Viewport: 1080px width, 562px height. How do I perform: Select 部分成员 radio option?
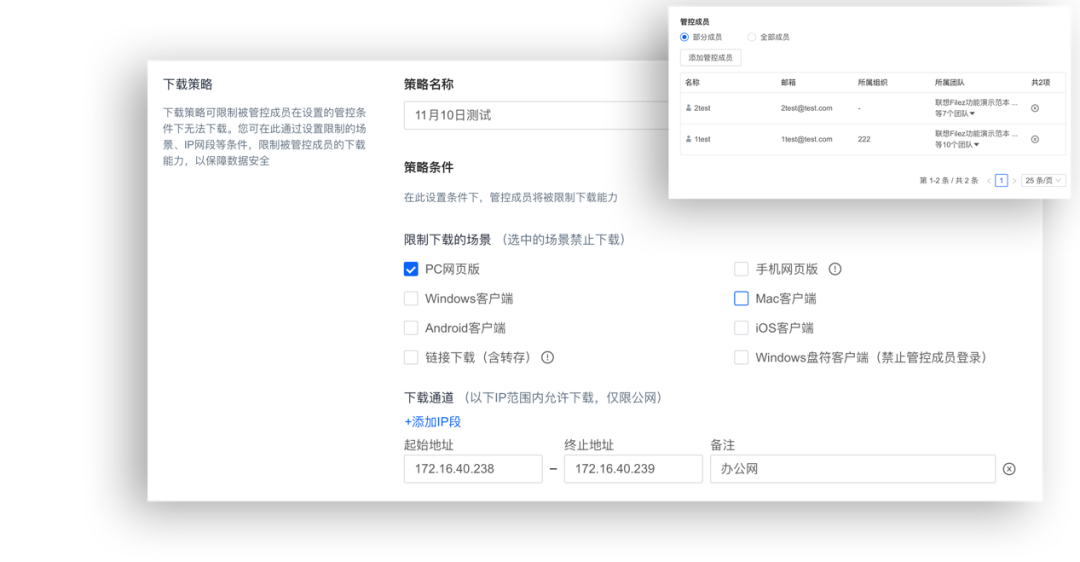point(684,37)
